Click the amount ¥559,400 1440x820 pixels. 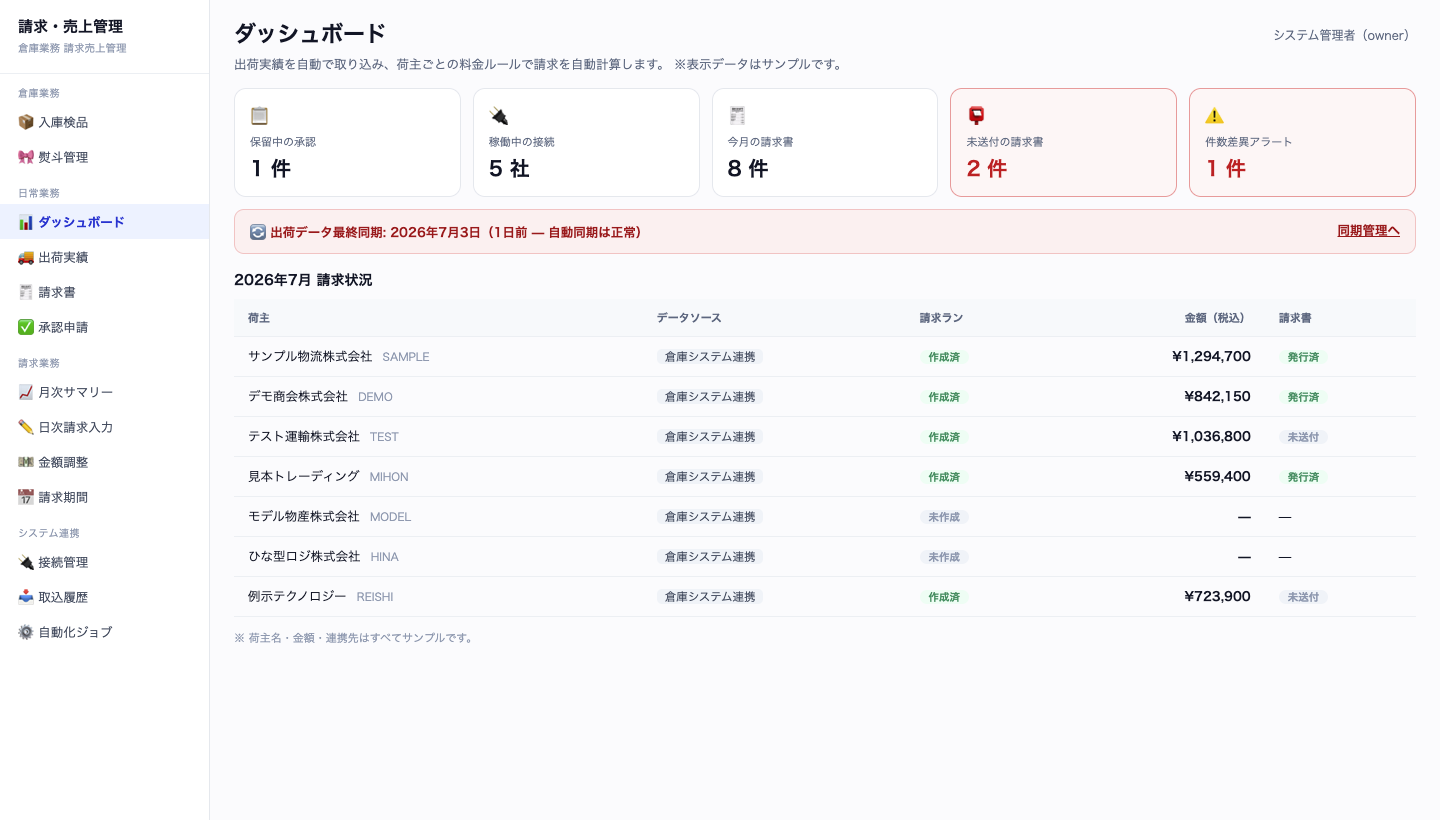pos(1217,476)
